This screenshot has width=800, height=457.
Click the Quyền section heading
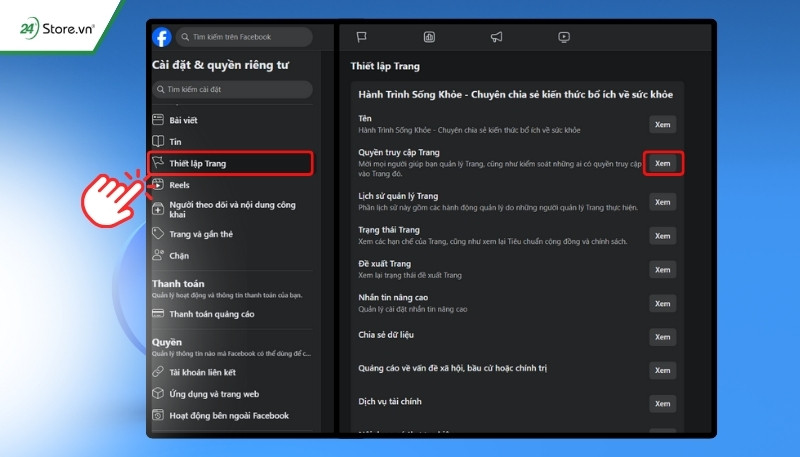point(167,342)
